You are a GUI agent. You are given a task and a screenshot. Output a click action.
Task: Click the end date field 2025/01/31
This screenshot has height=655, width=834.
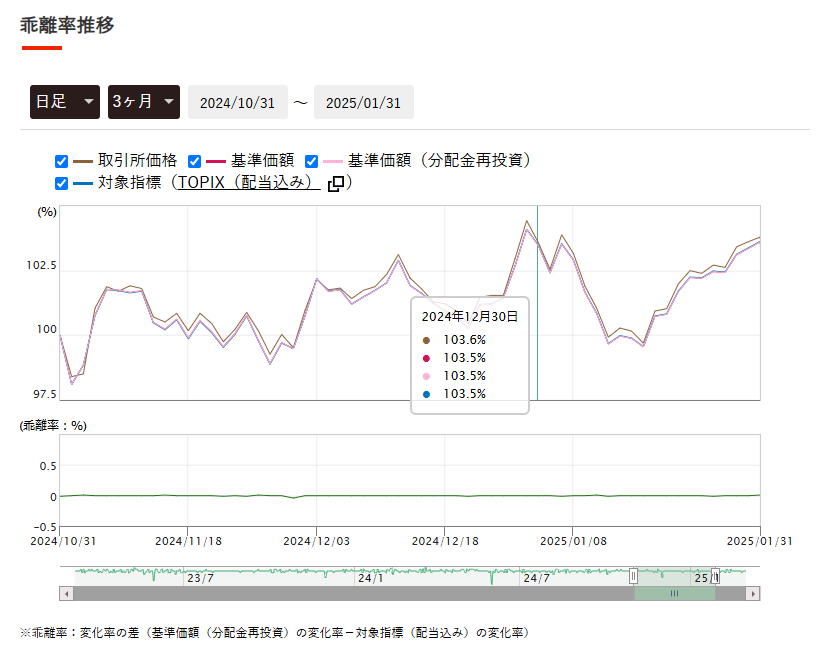coord(363,103)
